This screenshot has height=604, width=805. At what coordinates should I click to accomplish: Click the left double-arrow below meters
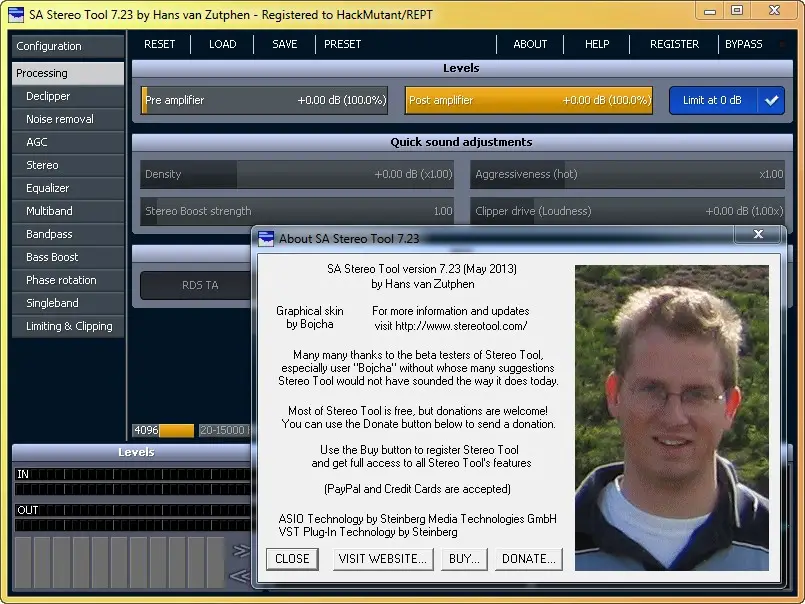[x=240, y=576]
